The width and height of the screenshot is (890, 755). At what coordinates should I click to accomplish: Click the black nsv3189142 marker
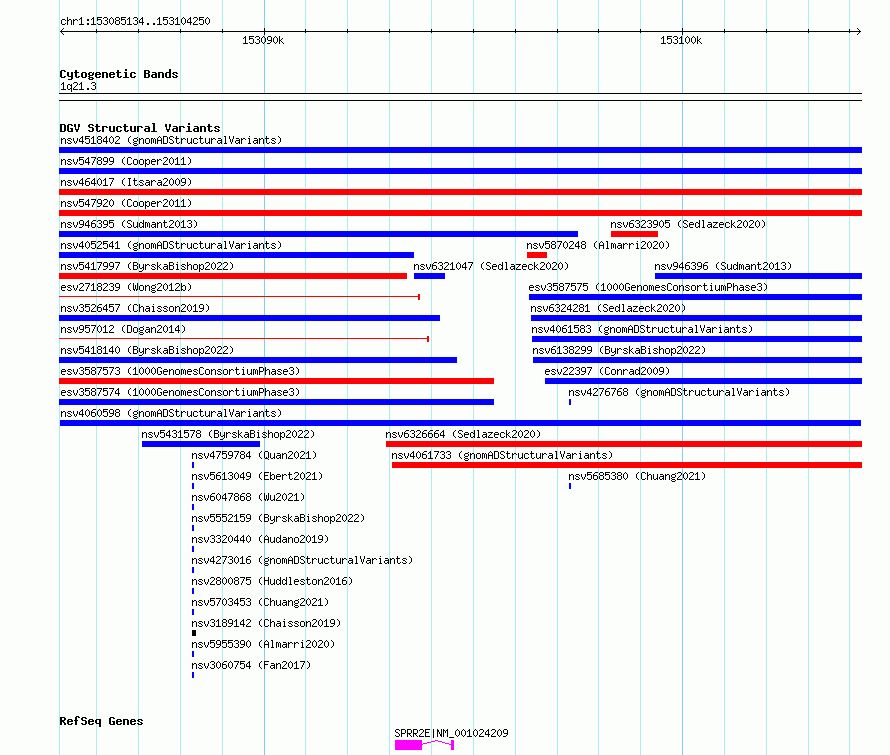pos(194,633)
